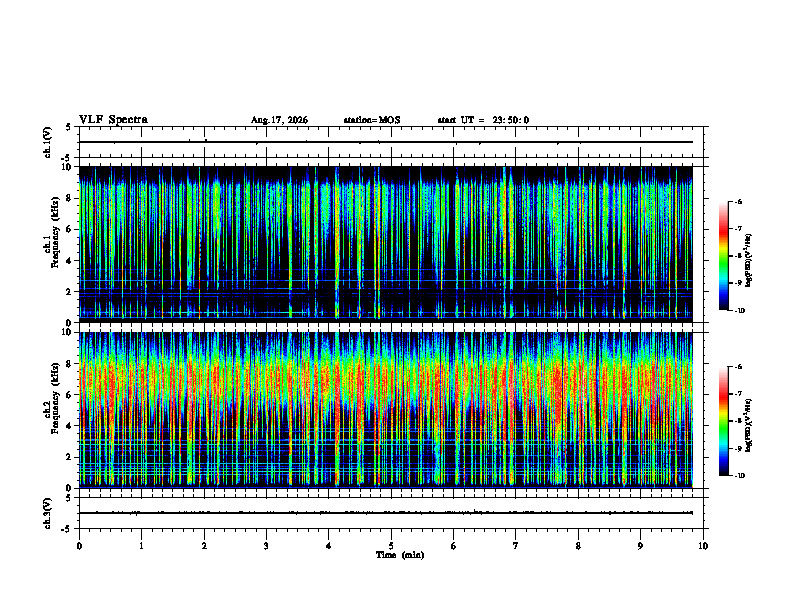The image size is (792, 612).
Task: Click the ch.1 color scale bar
Action: tap(723, 256)
